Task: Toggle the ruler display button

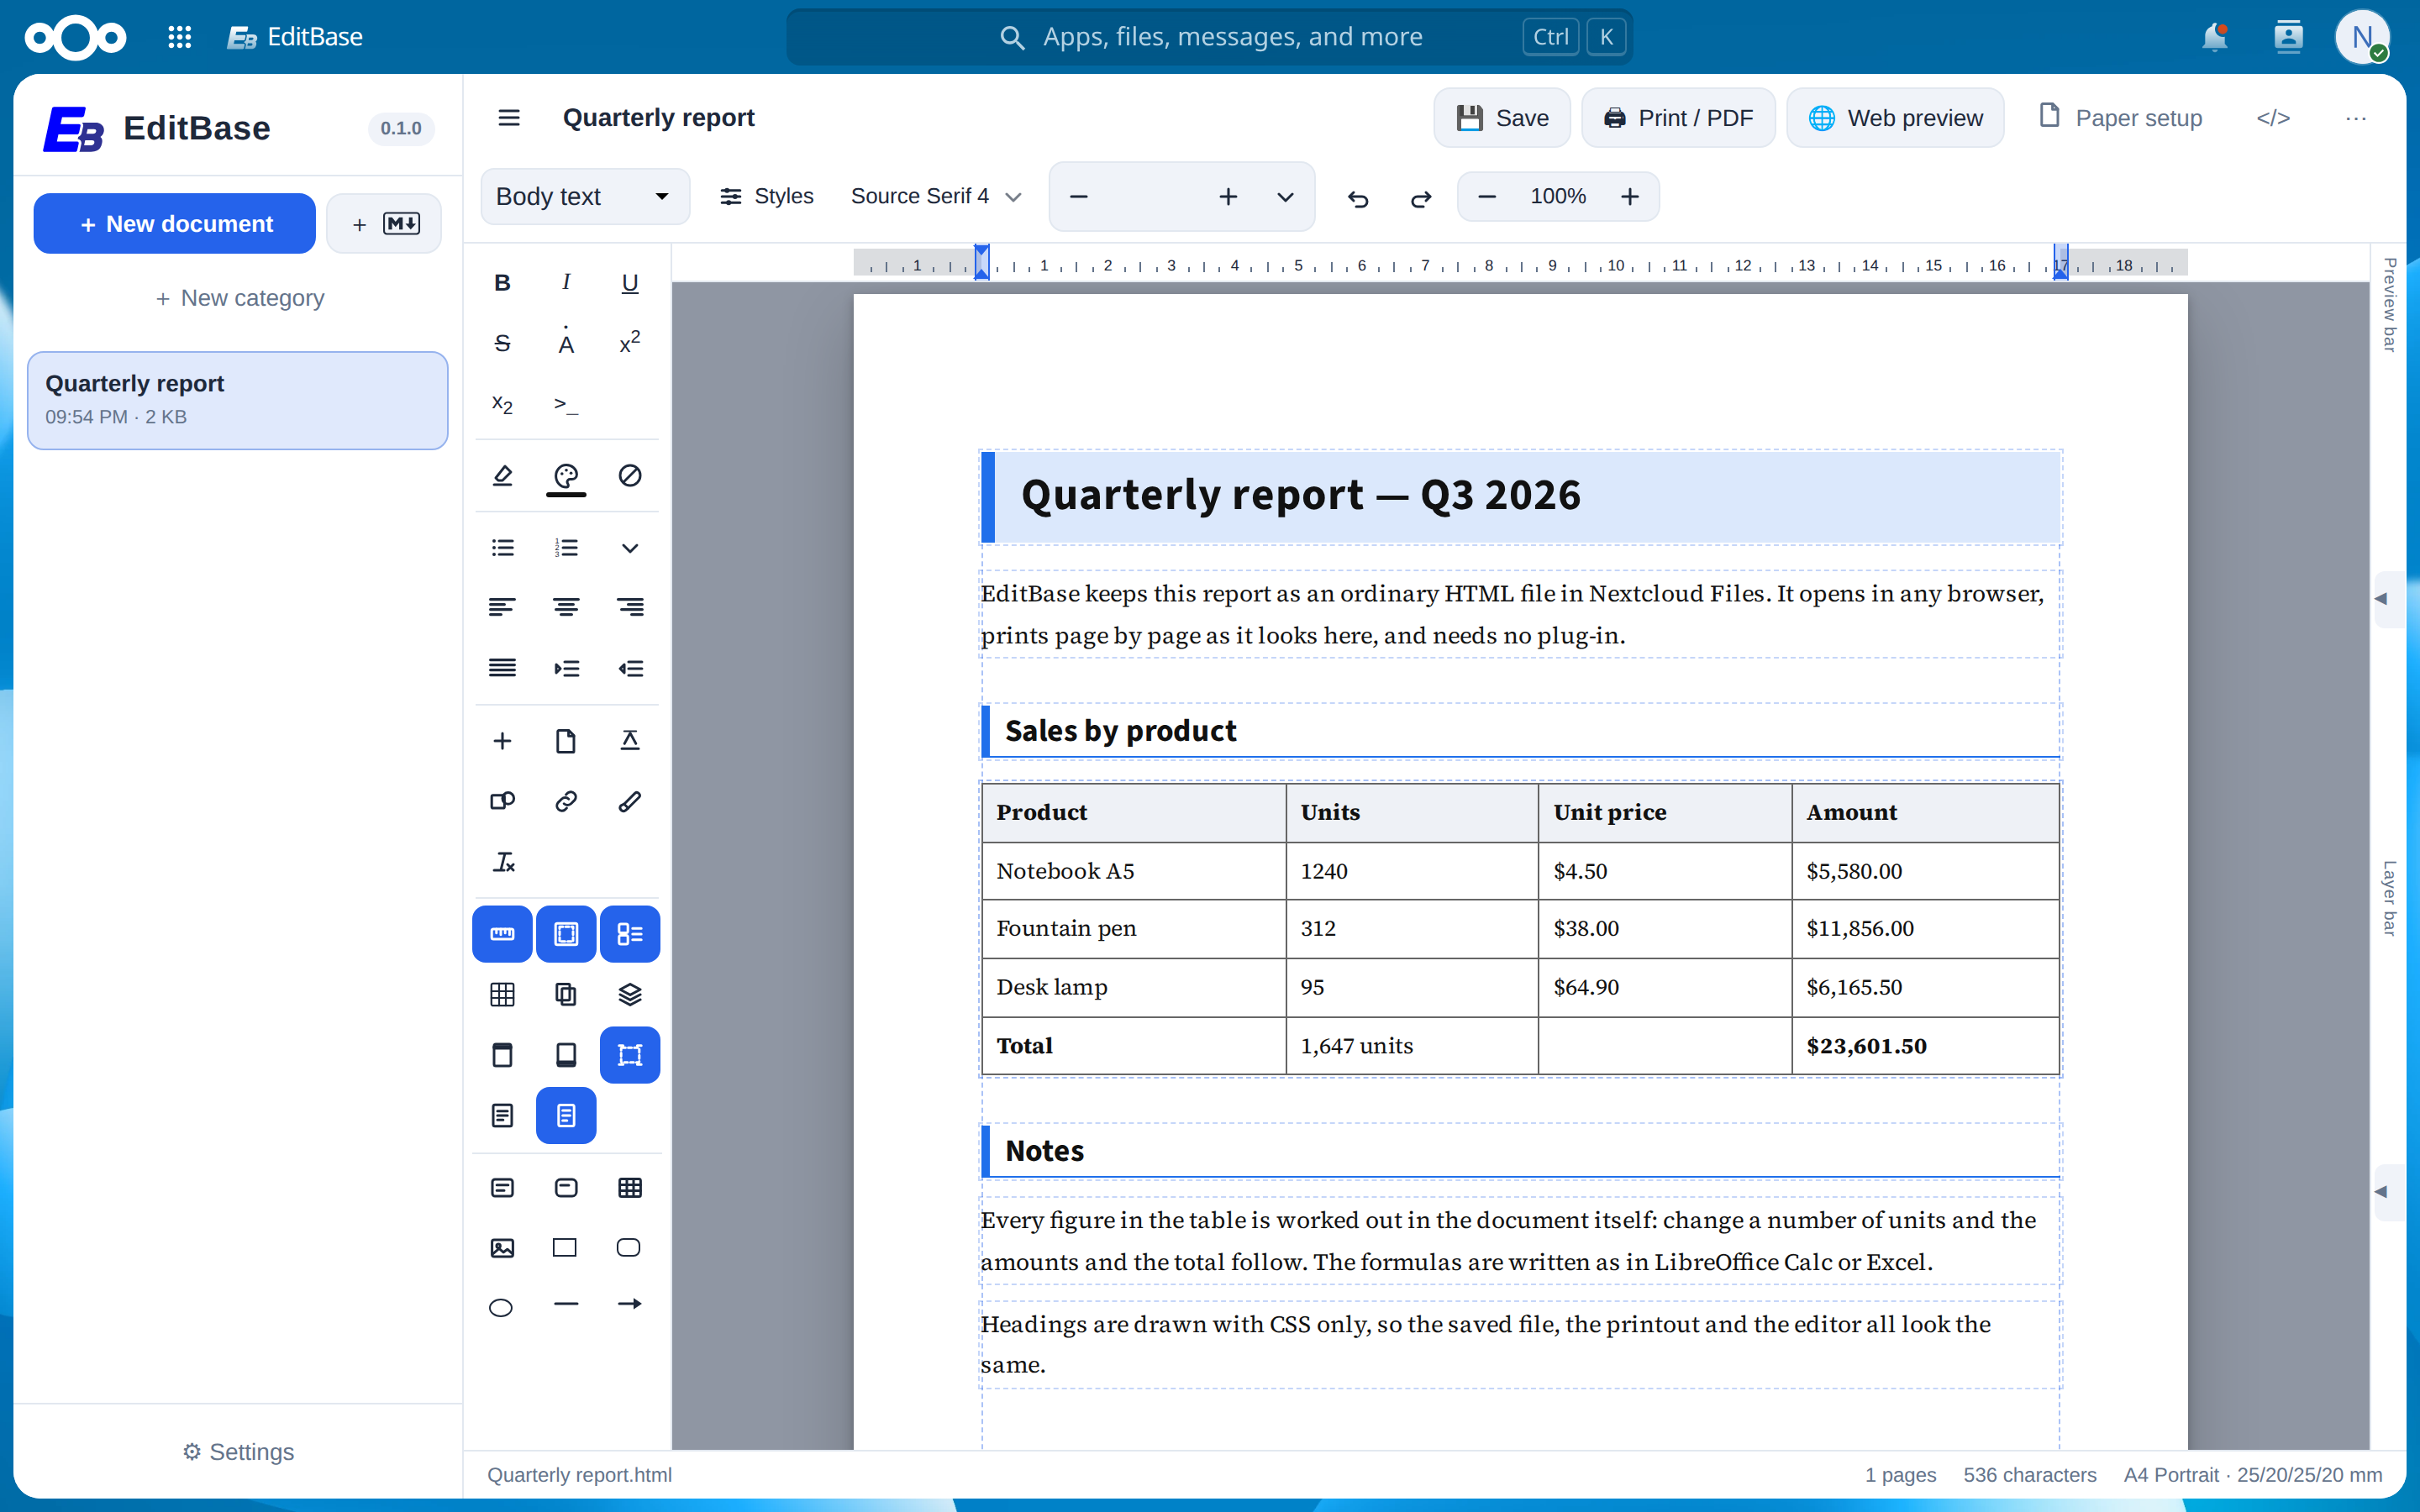Action: tap(502, 934)
